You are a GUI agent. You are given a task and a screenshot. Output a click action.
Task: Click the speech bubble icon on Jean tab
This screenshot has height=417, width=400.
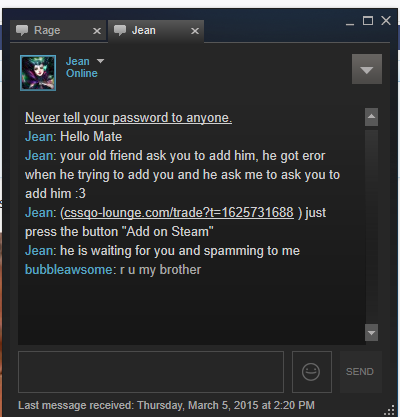coord(120,30)
